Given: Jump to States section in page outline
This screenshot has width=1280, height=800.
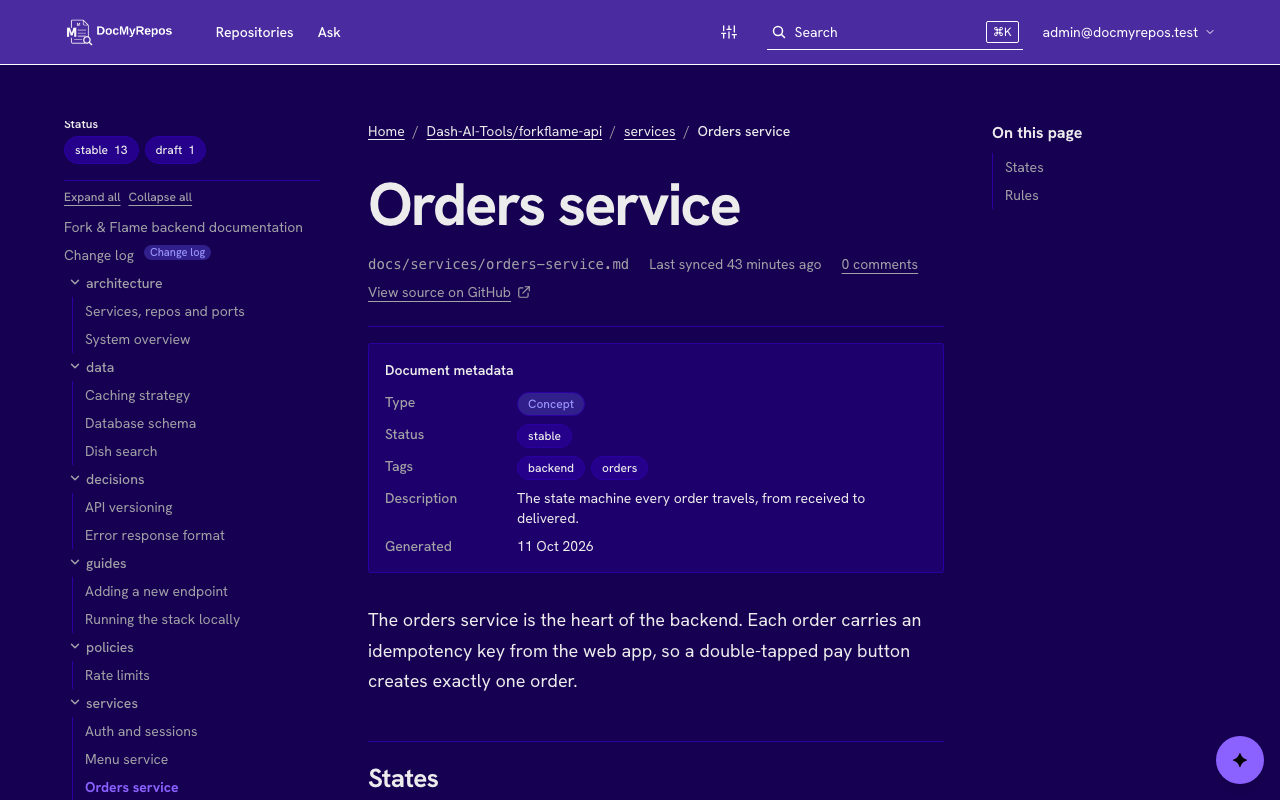Looking at the screenshot, I should [1024, 167].
